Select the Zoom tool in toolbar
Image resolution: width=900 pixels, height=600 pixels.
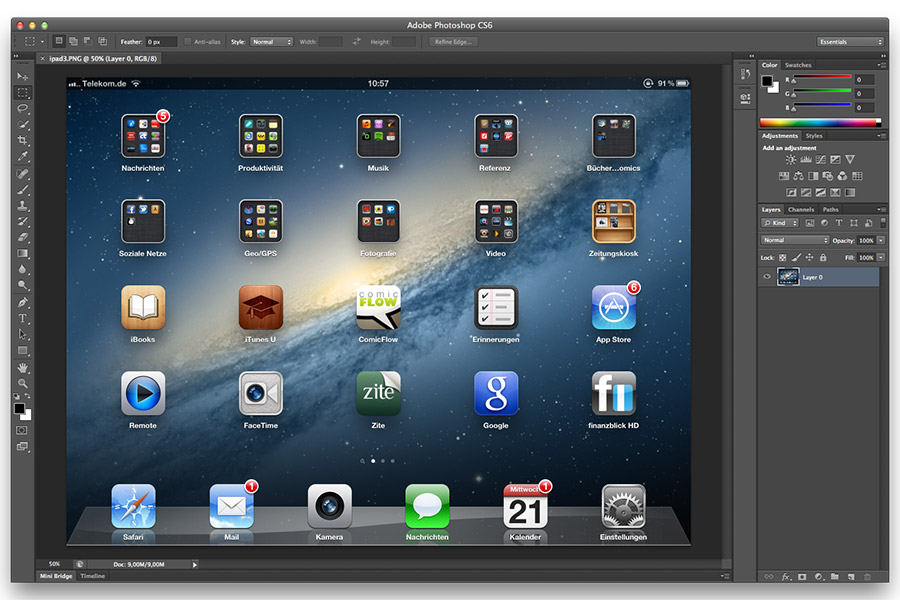(22, 384)
